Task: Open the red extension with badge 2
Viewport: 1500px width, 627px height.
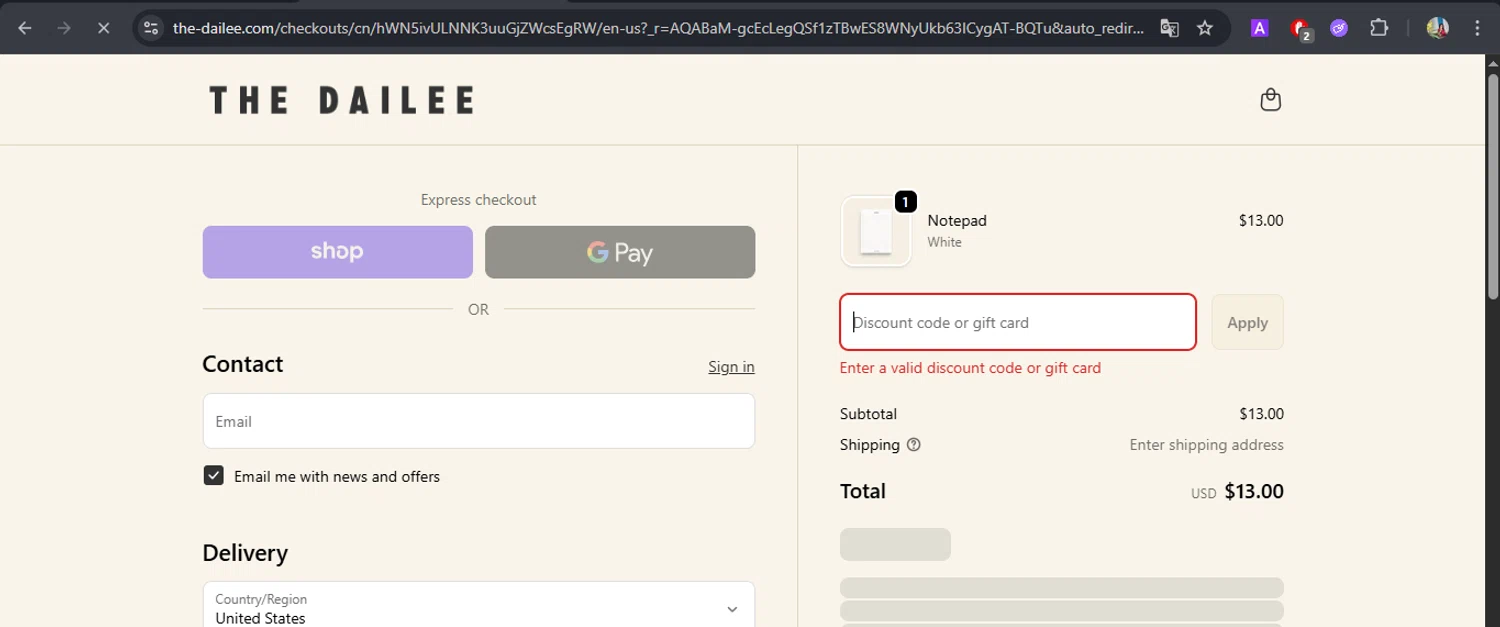Action: click(x=1300, y=29)
